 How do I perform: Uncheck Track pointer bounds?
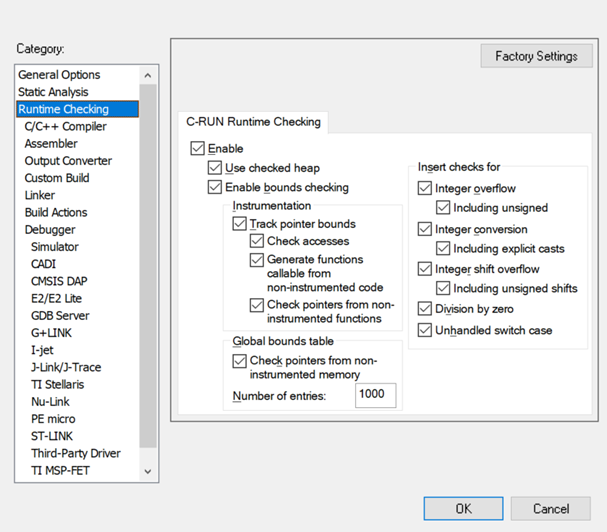click(240, 223)
